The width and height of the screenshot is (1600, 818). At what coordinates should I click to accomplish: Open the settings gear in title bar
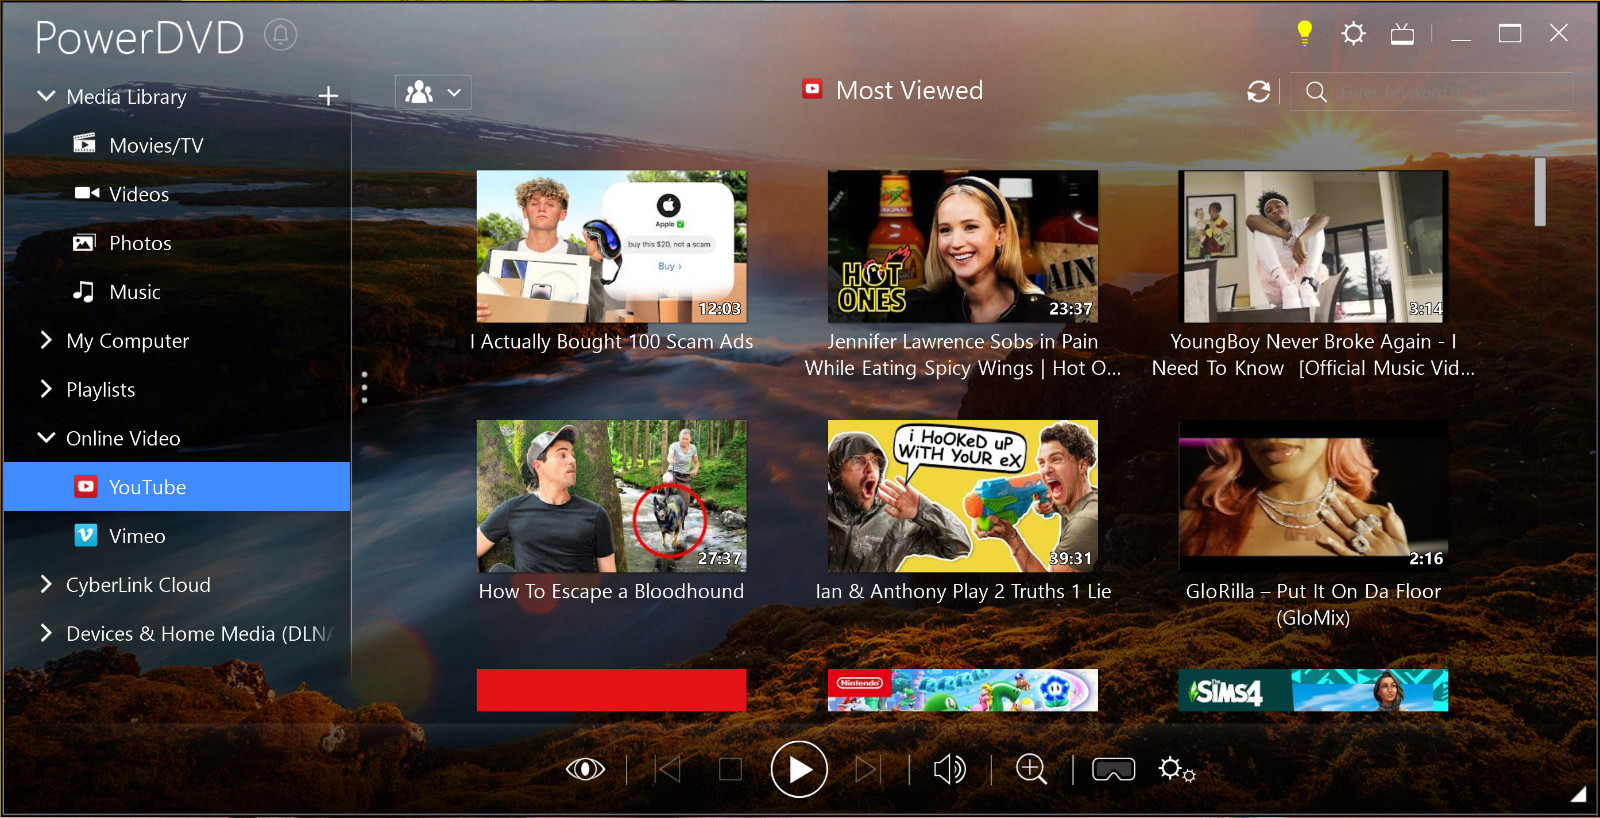tap(1353, 34)
